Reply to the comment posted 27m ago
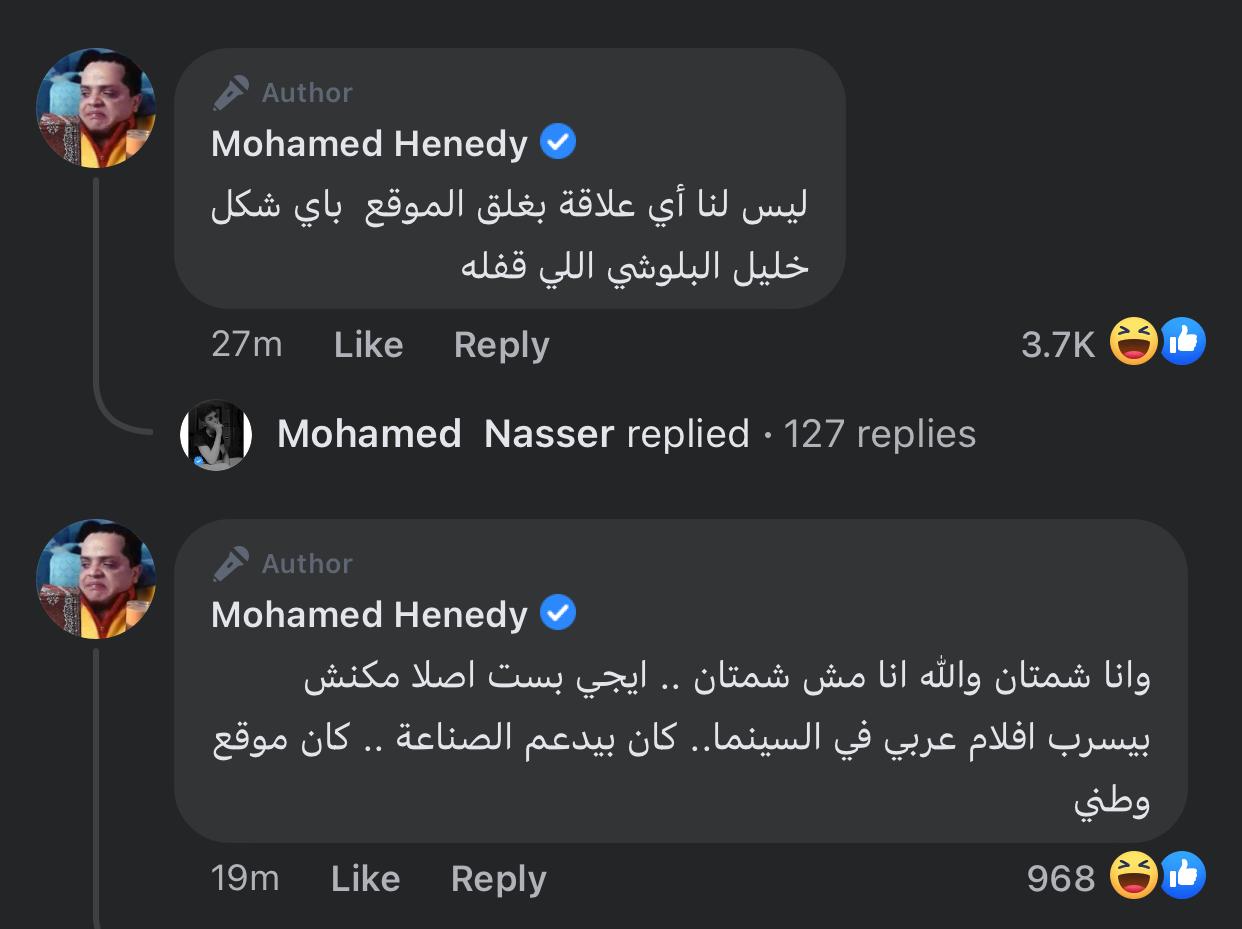1242x929 pixels. pyautogui.click(x=501, y=345)
